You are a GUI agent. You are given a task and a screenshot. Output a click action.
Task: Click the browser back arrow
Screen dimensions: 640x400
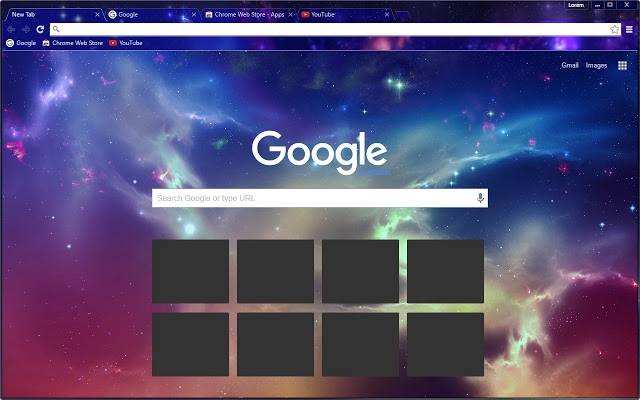[11, 29]
